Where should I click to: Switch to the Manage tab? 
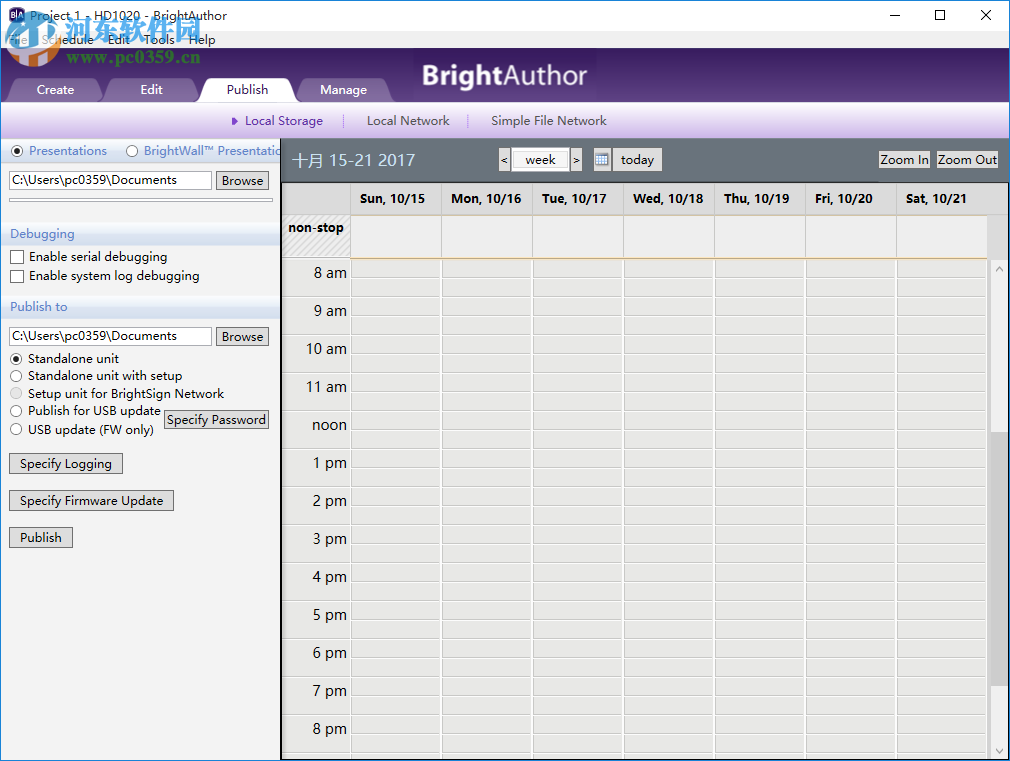pos(343,89)
